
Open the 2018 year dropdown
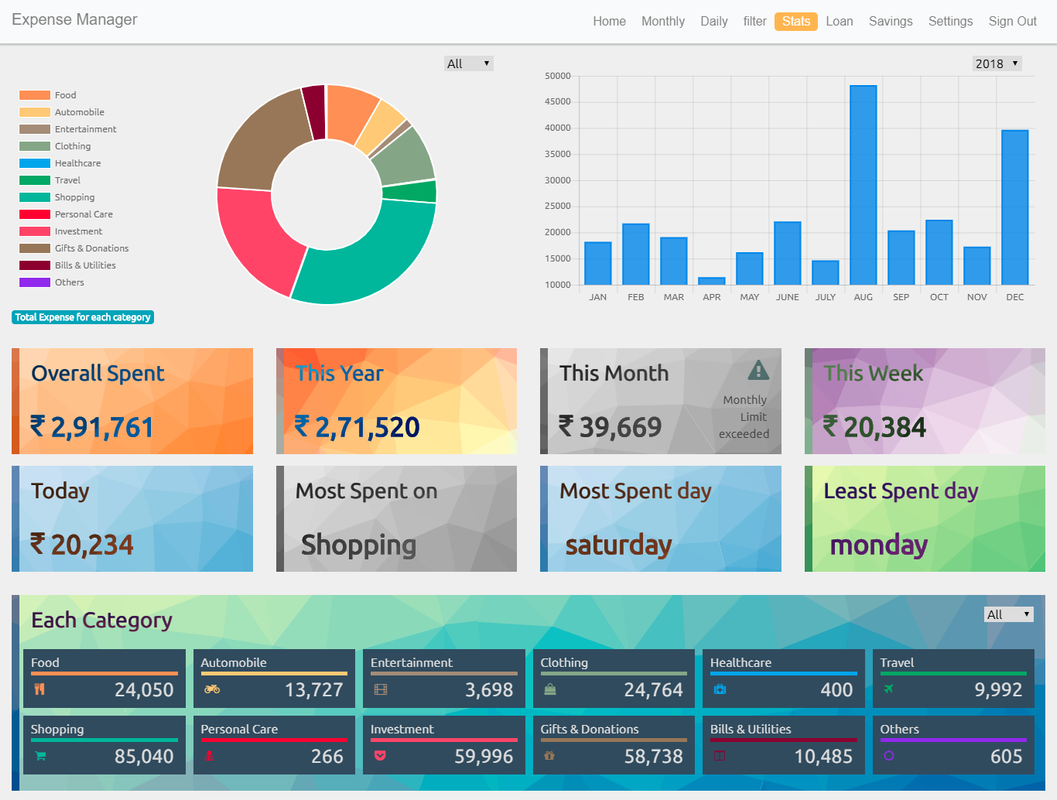997,63
